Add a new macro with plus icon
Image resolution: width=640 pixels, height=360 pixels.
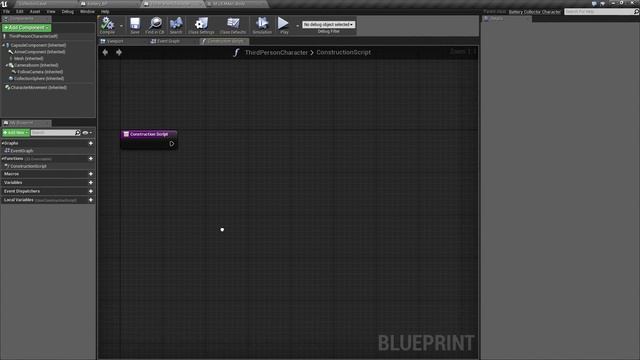(x=91, y=174)
